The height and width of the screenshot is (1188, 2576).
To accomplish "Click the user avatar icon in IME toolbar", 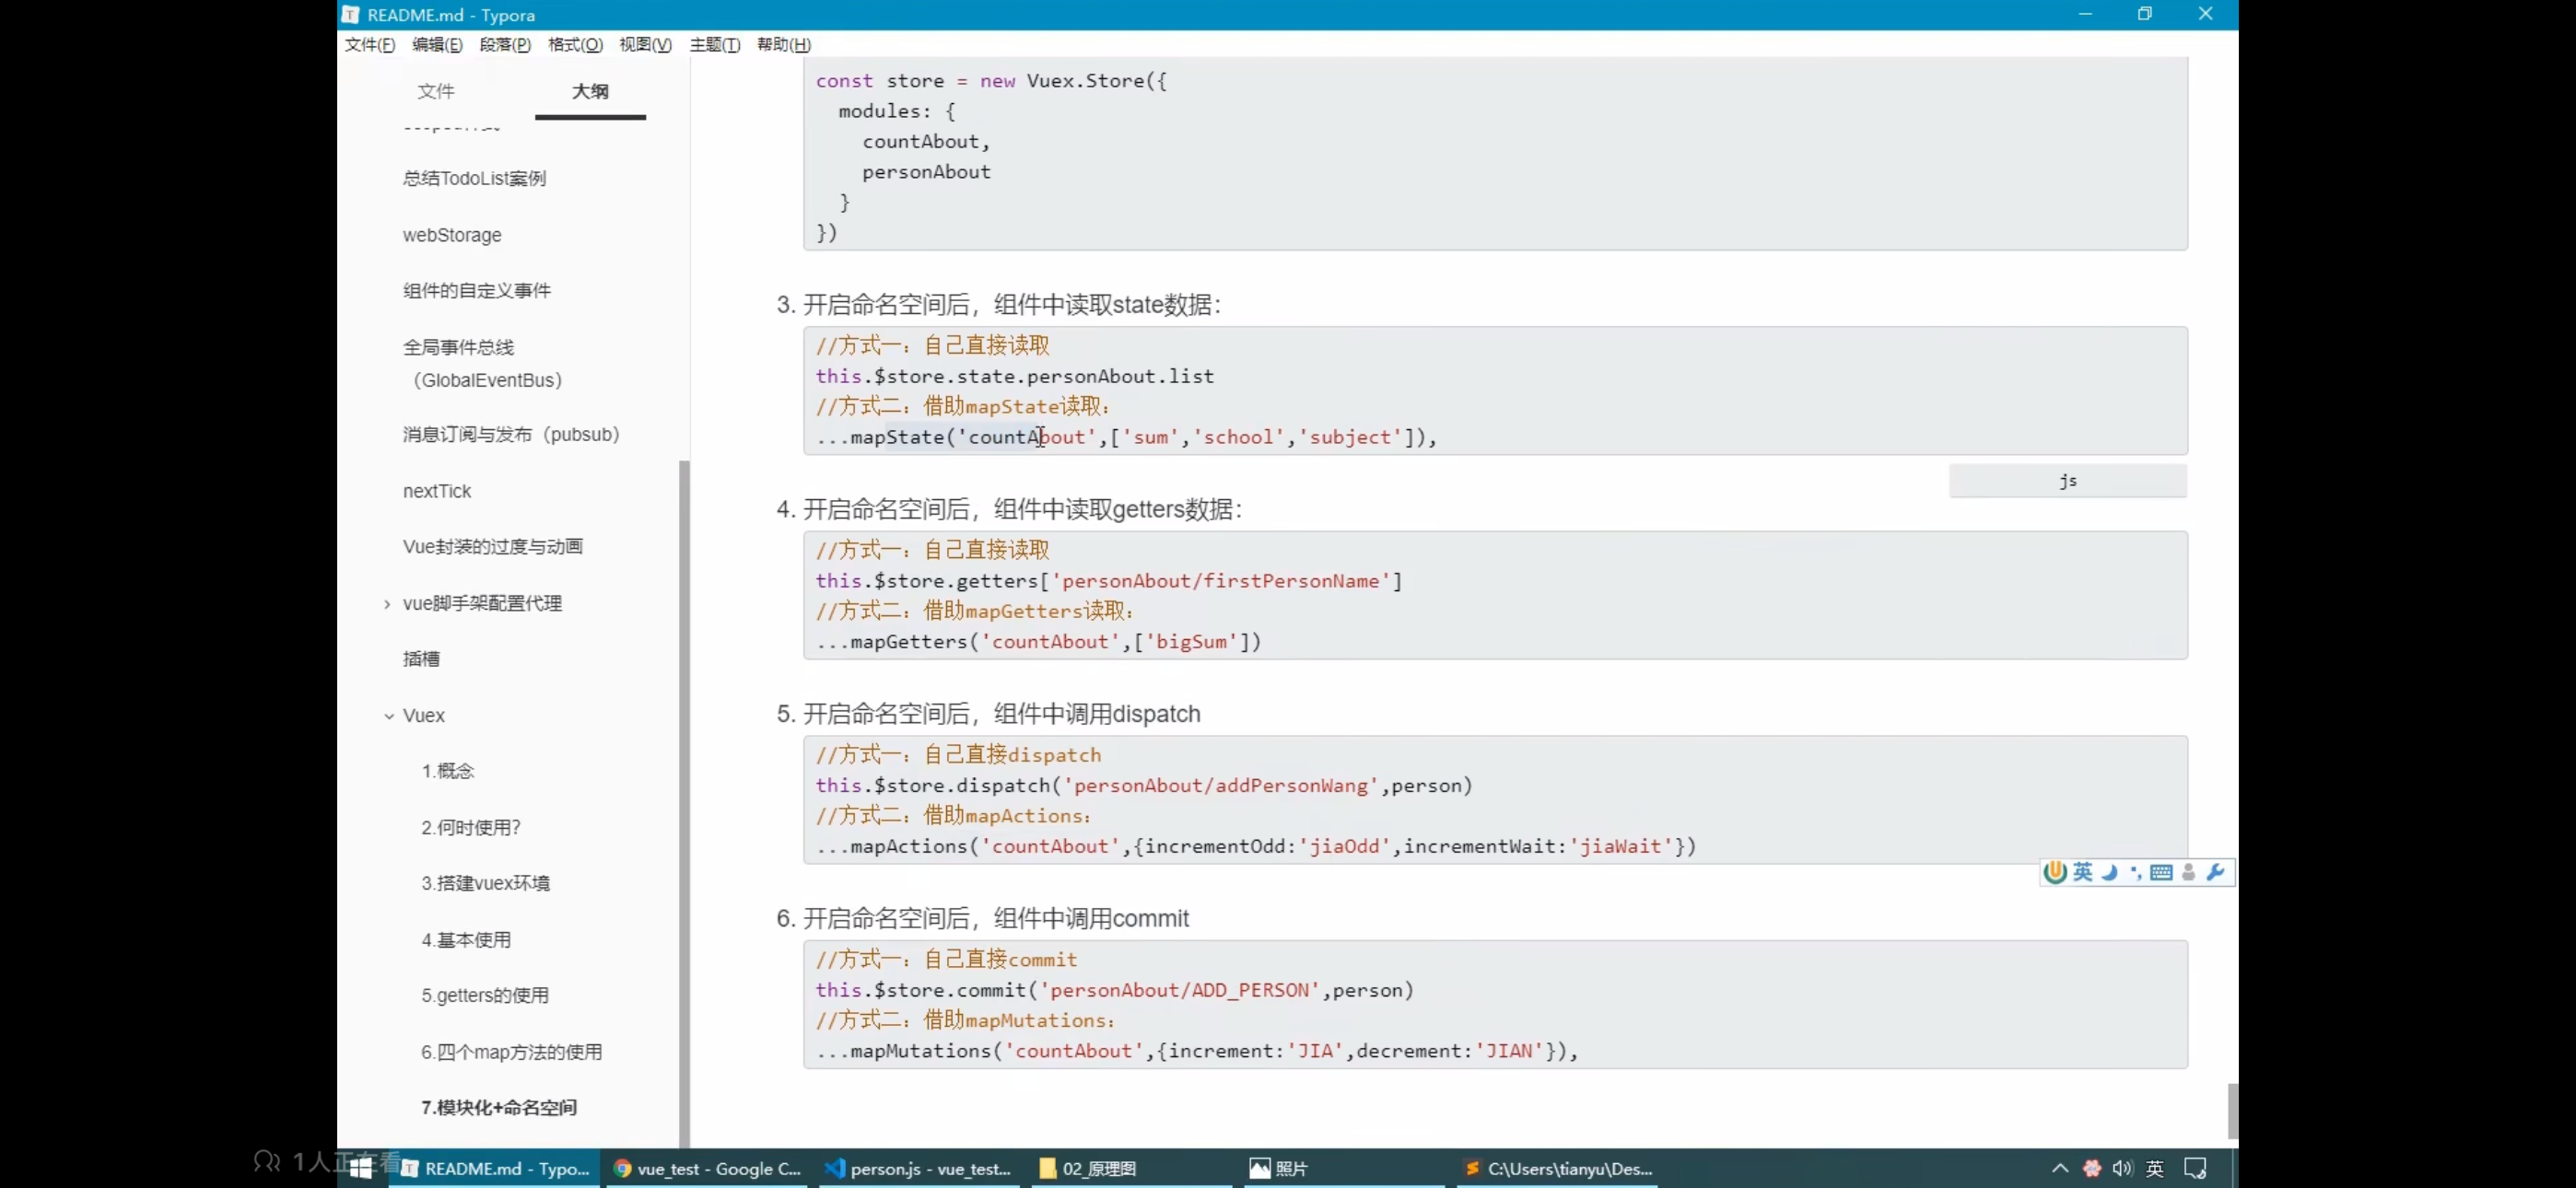I will tap(2189, 872).
